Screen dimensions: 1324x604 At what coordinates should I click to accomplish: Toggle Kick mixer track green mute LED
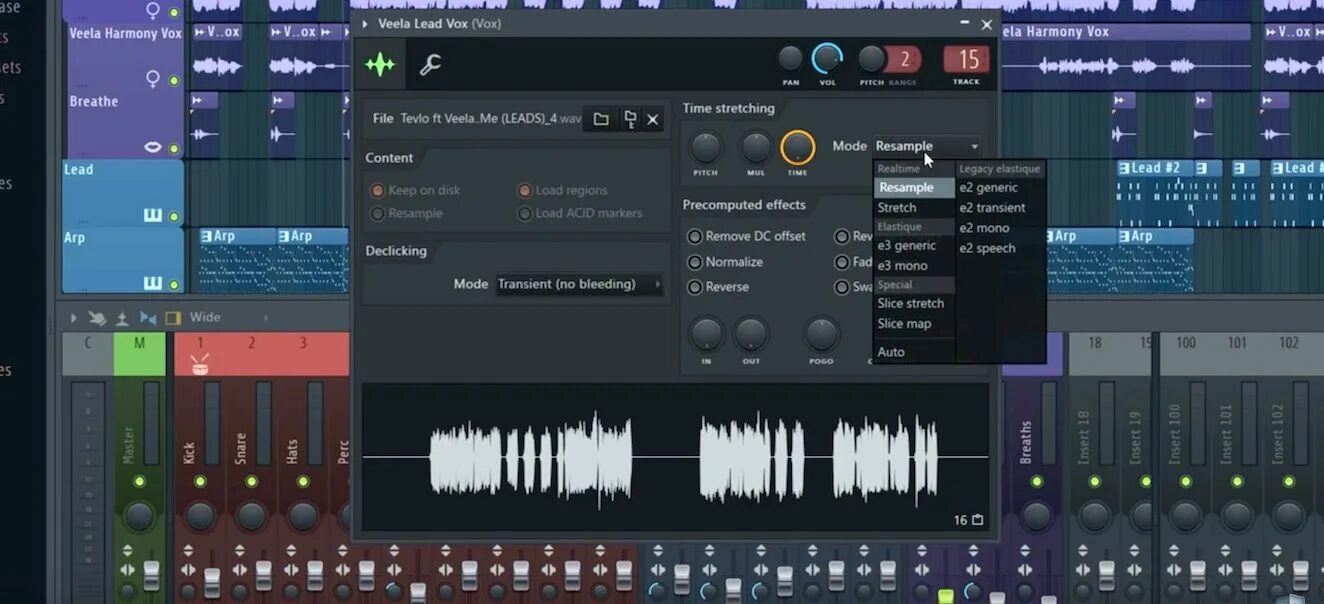coord(200,482)
